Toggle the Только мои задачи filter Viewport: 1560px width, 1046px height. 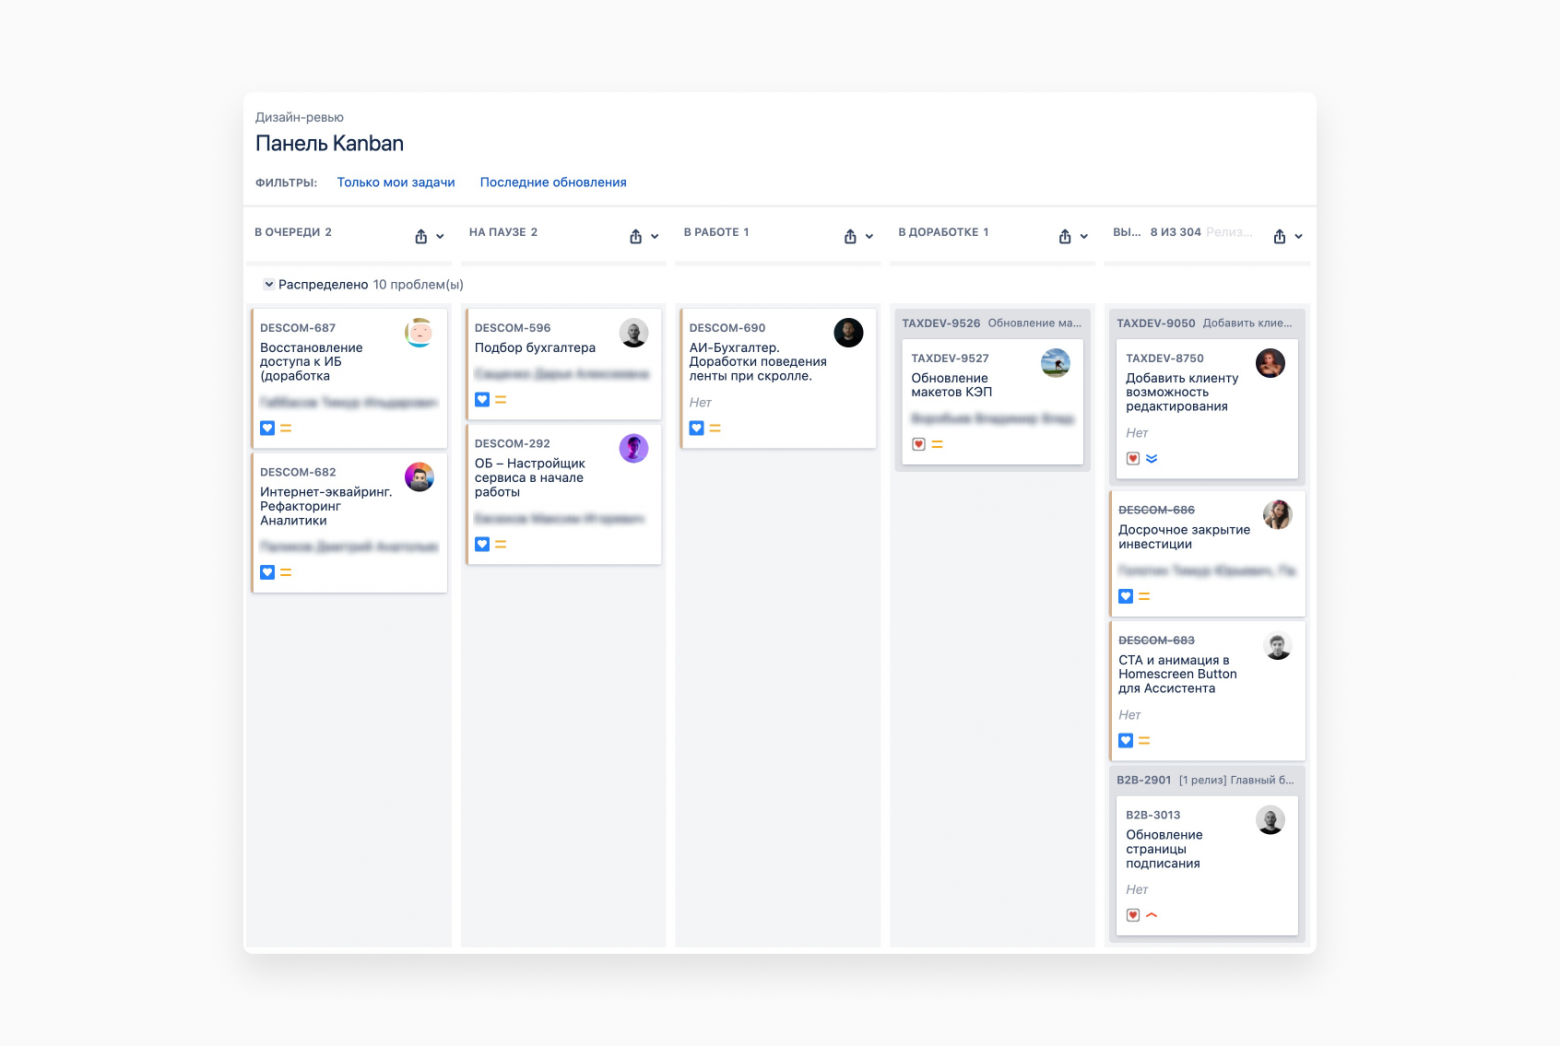396,183
